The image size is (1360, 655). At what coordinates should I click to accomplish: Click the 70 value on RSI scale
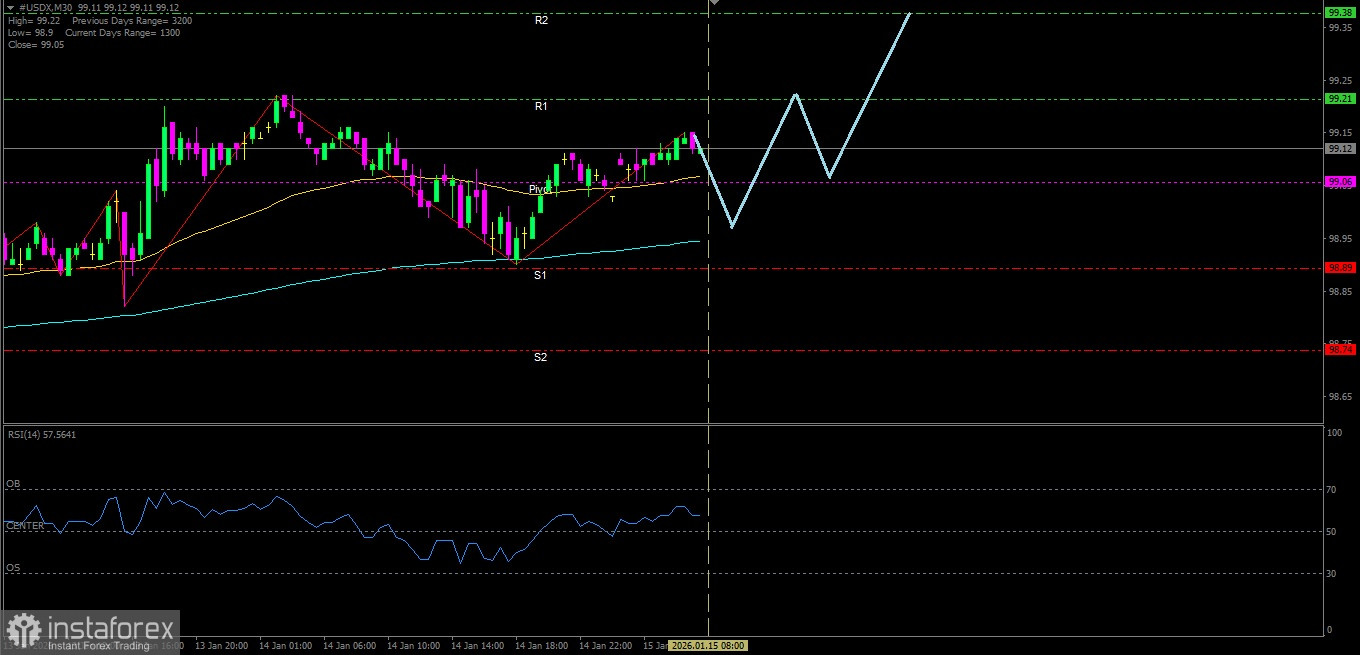(1332, 490)
